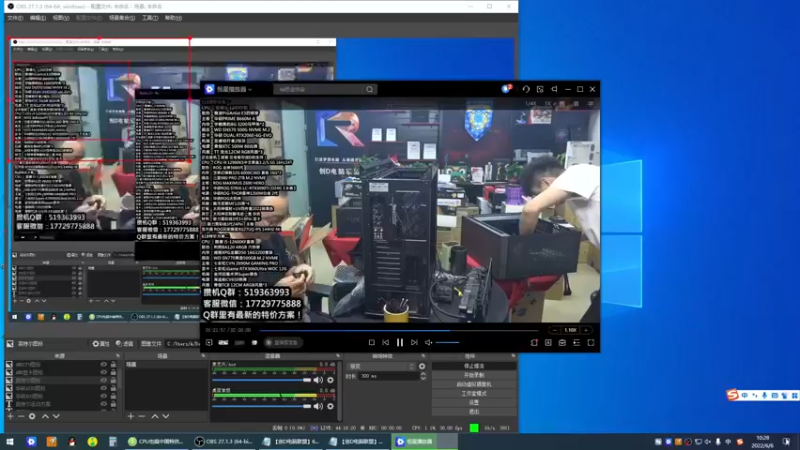Screen dimensions: 800x450
Task: Toggle eye icon for 英特尔活动方案 text source
Action: tap(104, 404)
